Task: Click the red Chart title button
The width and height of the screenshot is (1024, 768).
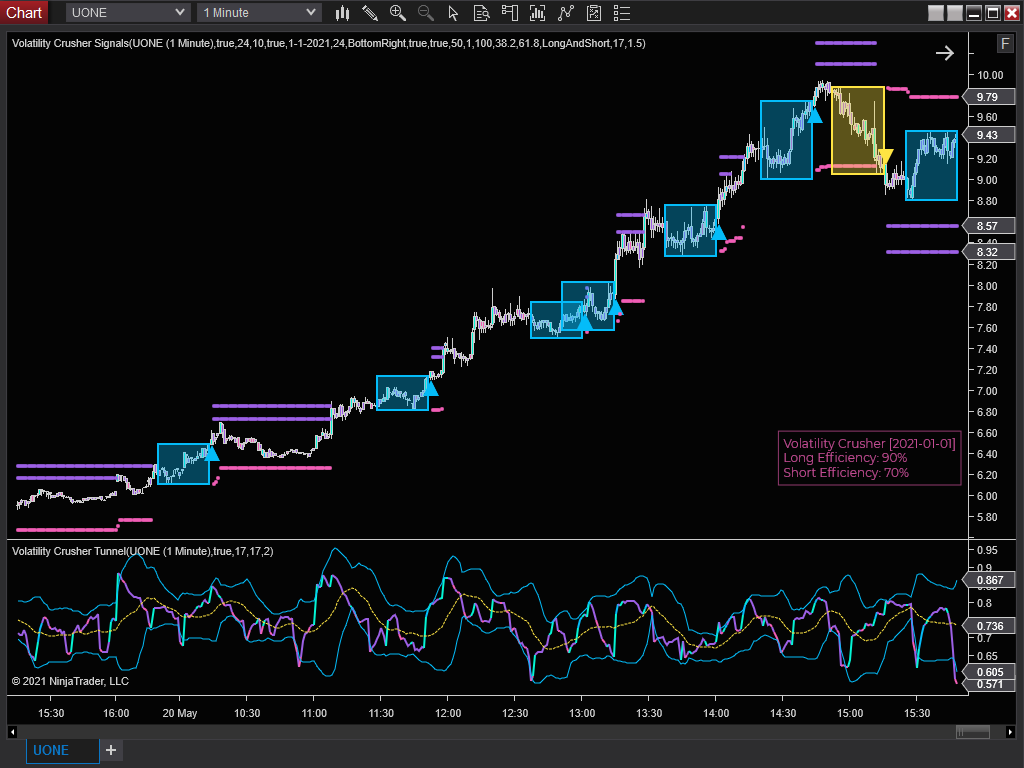Action: [24, 13]
